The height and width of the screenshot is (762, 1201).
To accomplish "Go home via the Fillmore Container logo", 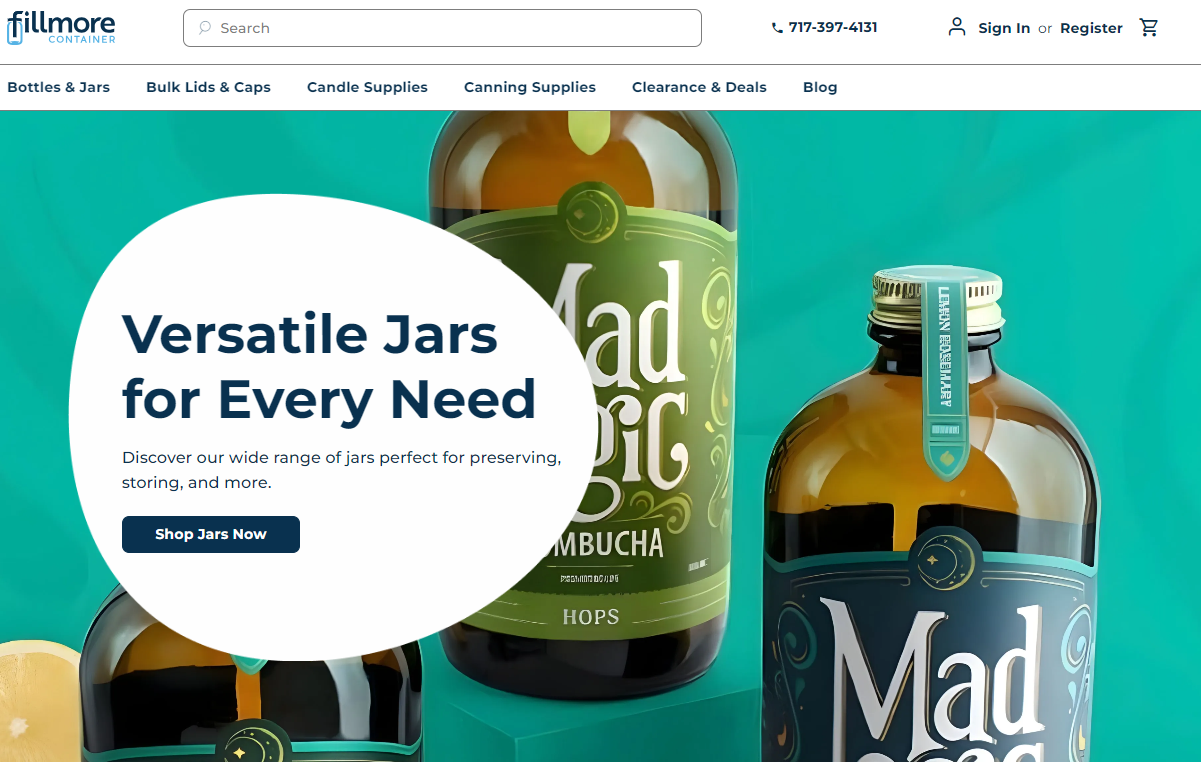I will (62, 27).
